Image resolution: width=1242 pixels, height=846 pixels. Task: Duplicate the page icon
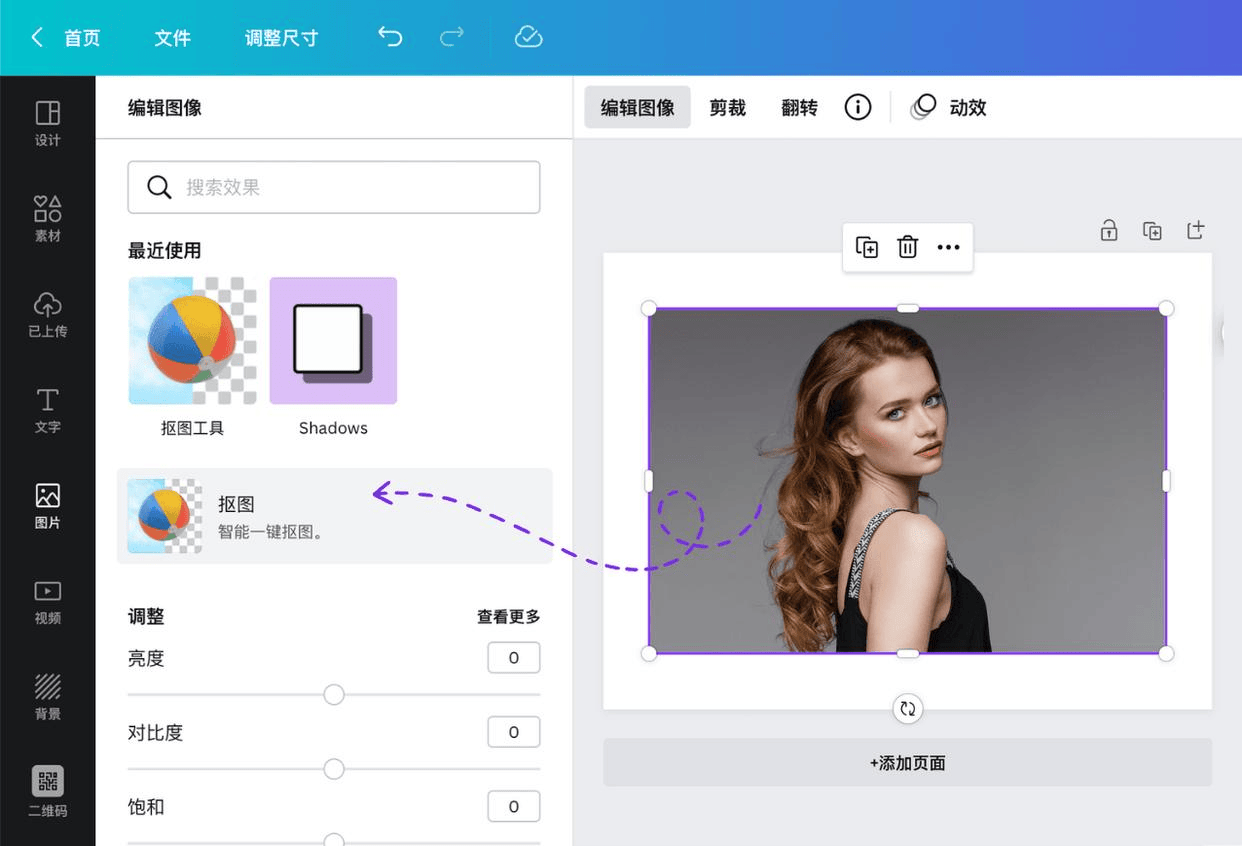pos(1152,230)
